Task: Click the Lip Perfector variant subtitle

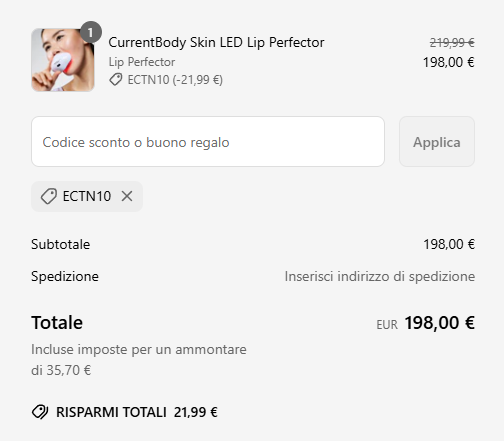Action: pos(142,62)
